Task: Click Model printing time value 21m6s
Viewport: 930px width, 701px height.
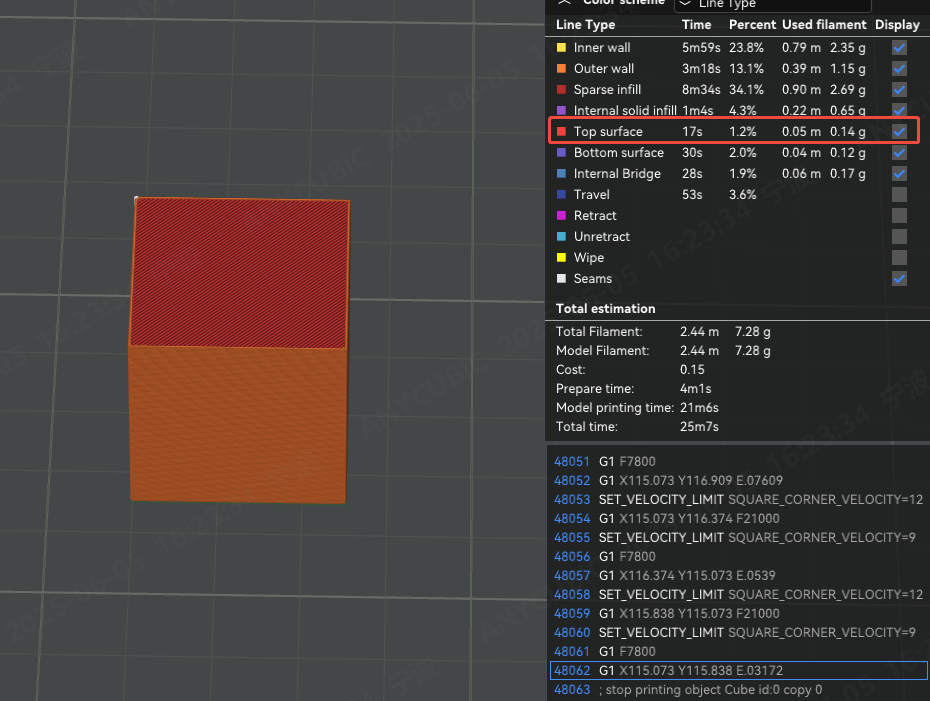Action: pyautogui.click(x=699, y=407)
